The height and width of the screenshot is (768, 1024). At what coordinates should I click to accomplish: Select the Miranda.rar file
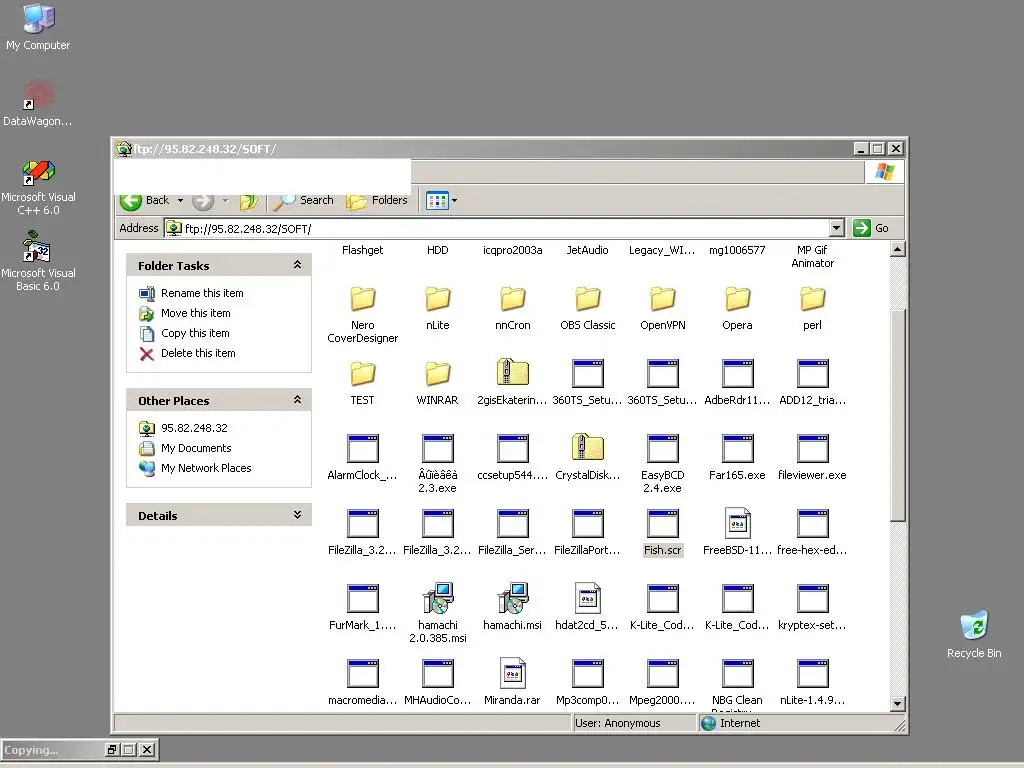pos(513,683)
